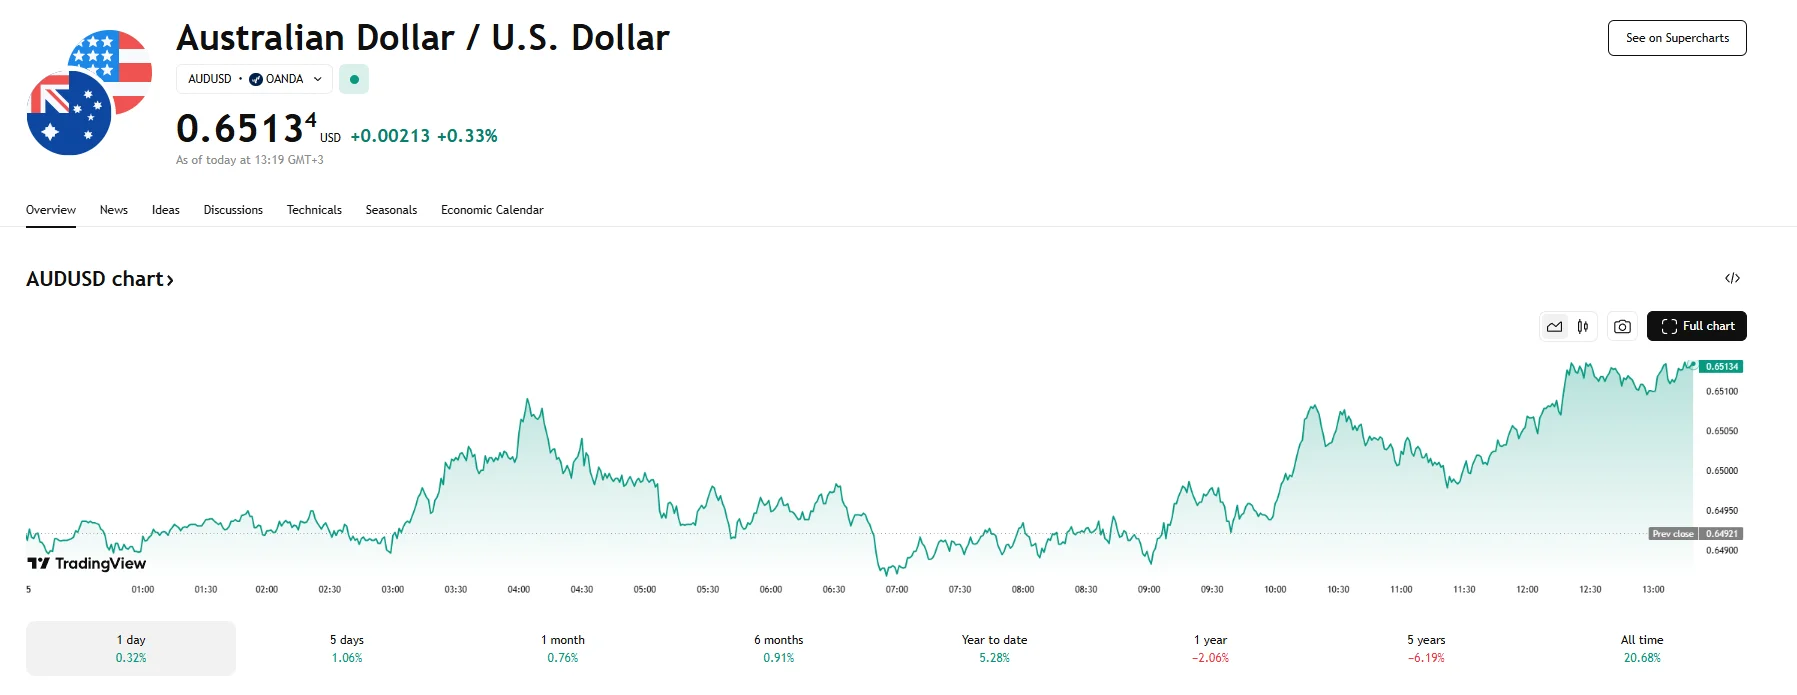Choose the Year to date range
The image size is (1797, 695).
click(x=994, y=648)
